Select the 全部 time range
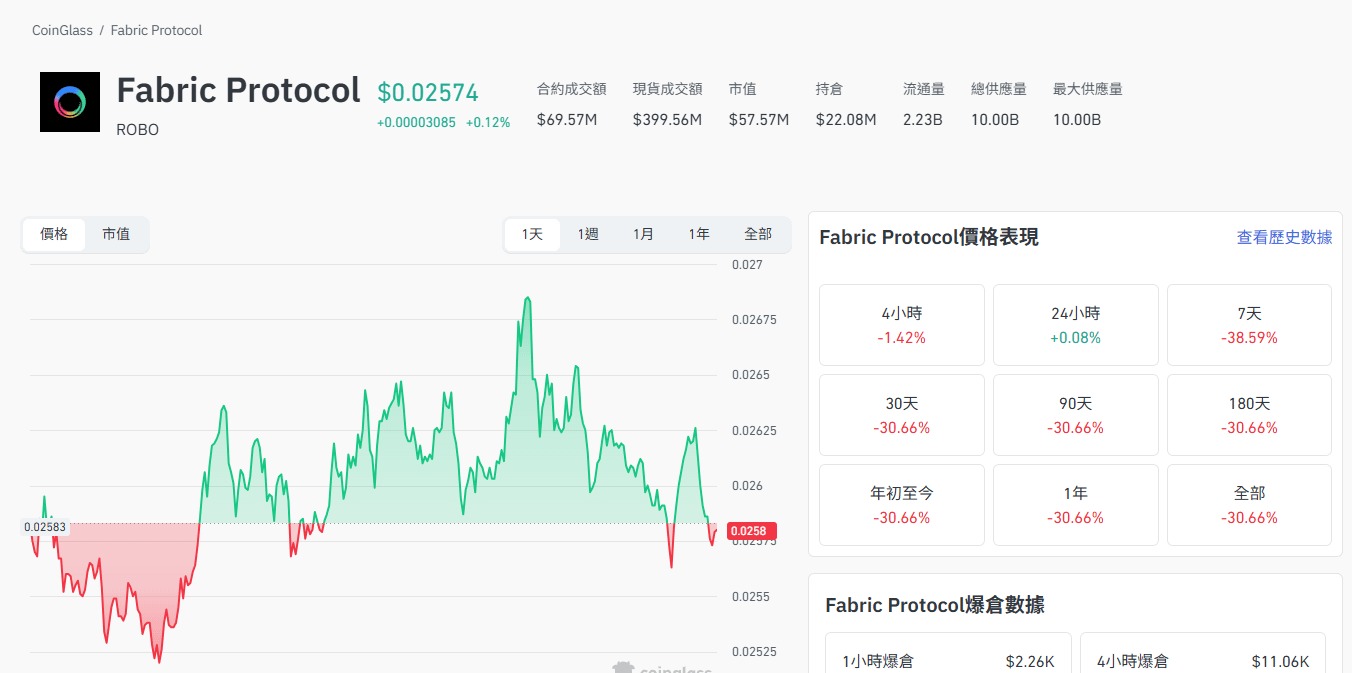 (x=758, y=234)
